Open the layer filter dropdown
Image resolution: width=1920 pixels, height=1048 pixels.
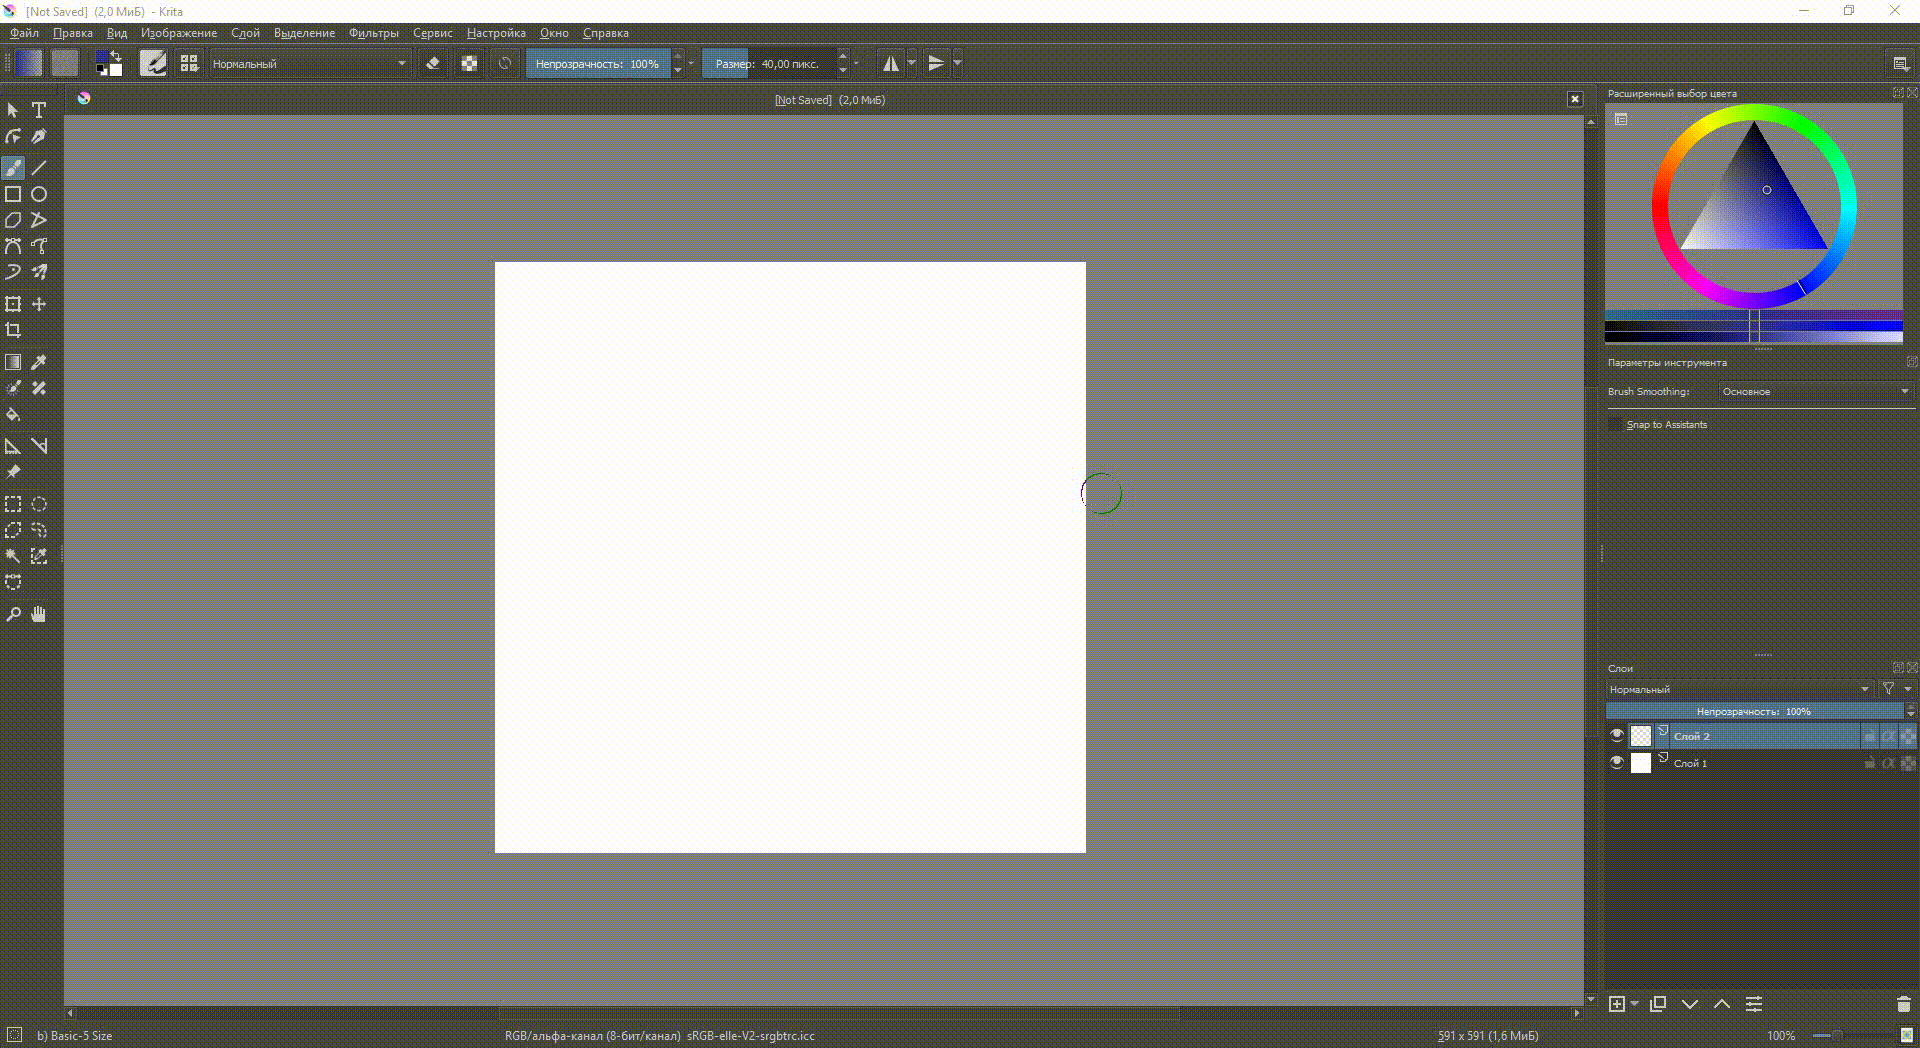click(1896, 689)
